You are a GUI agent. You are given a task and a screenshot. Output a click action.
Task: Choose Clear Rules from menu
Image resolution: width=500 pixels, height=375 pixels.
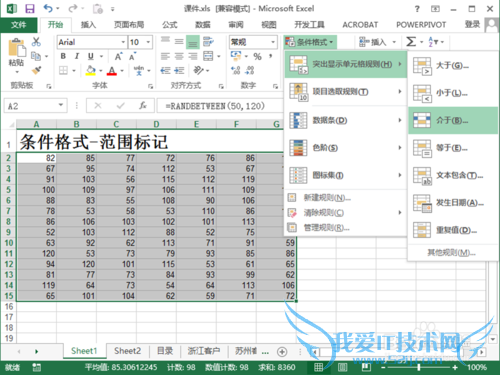tap(346, 213)
